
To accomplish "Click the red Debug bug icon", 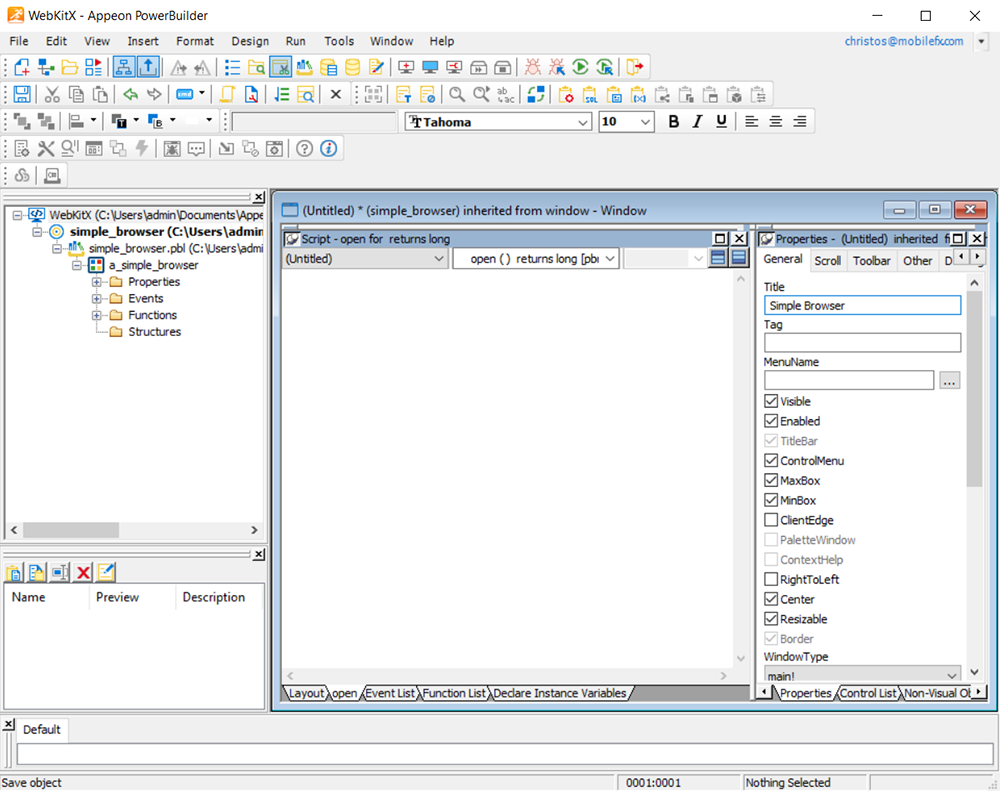I will (x=533, y=67).
